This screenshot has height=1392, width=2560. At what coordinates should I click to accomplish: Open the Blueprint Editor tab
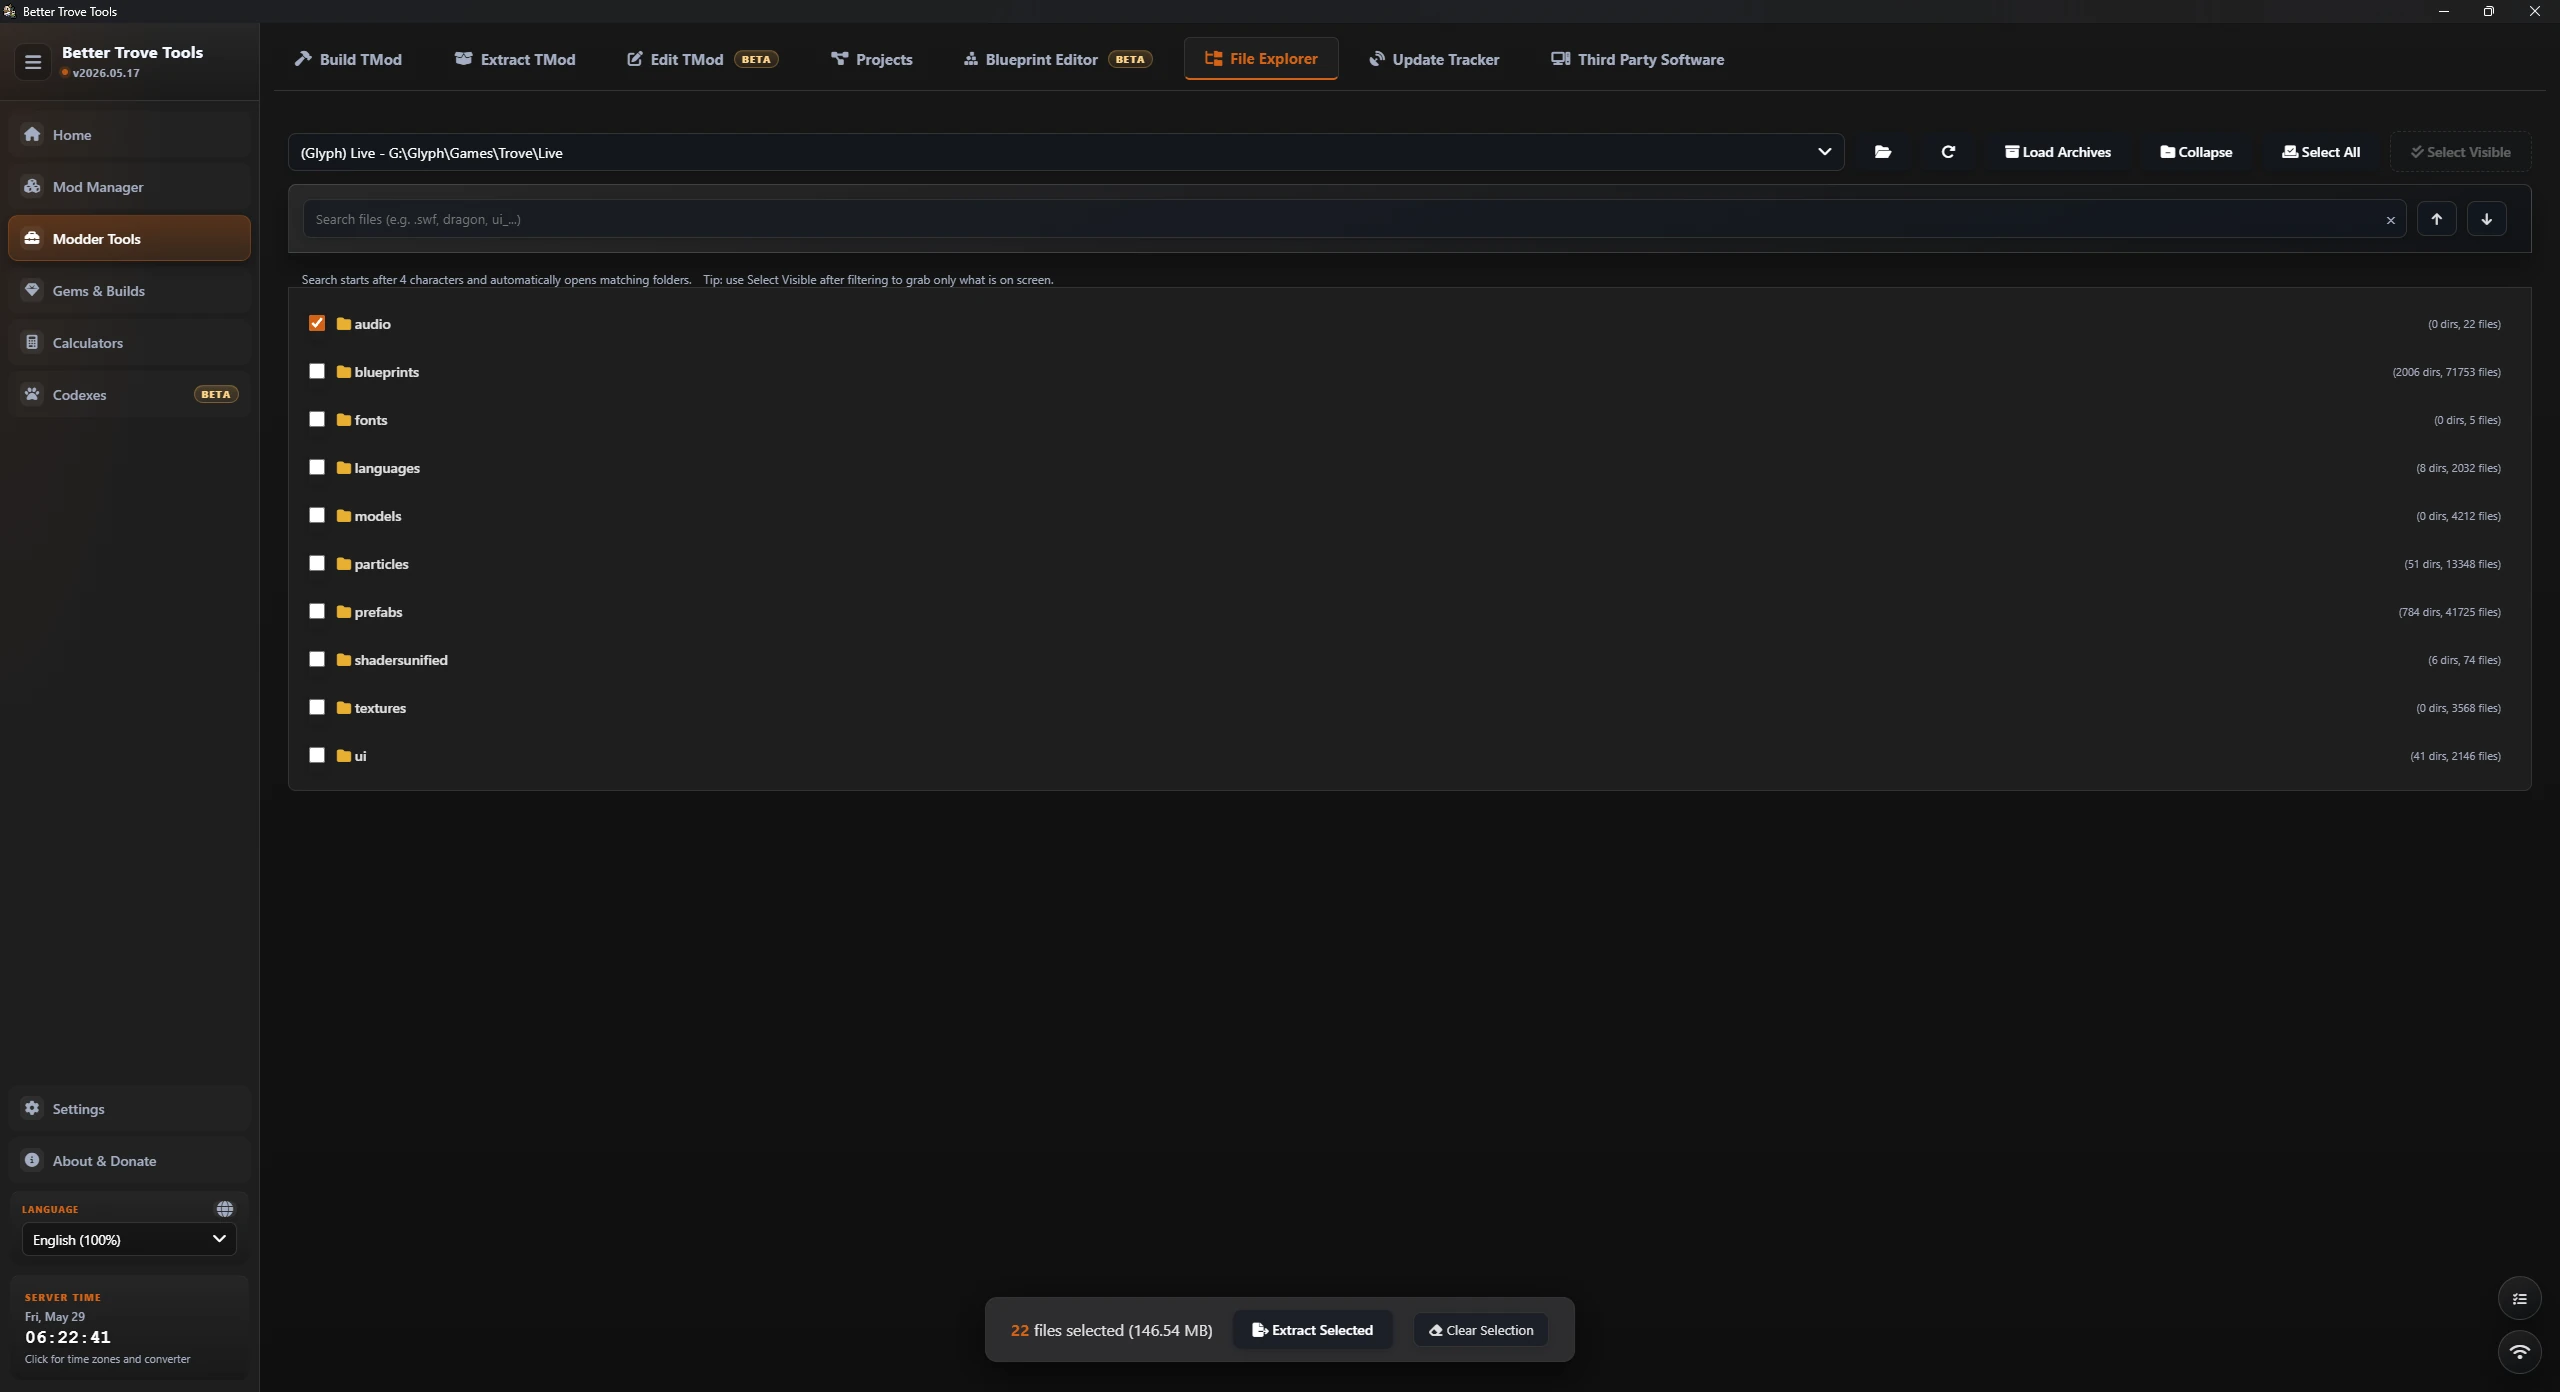tap(1058, 59)
